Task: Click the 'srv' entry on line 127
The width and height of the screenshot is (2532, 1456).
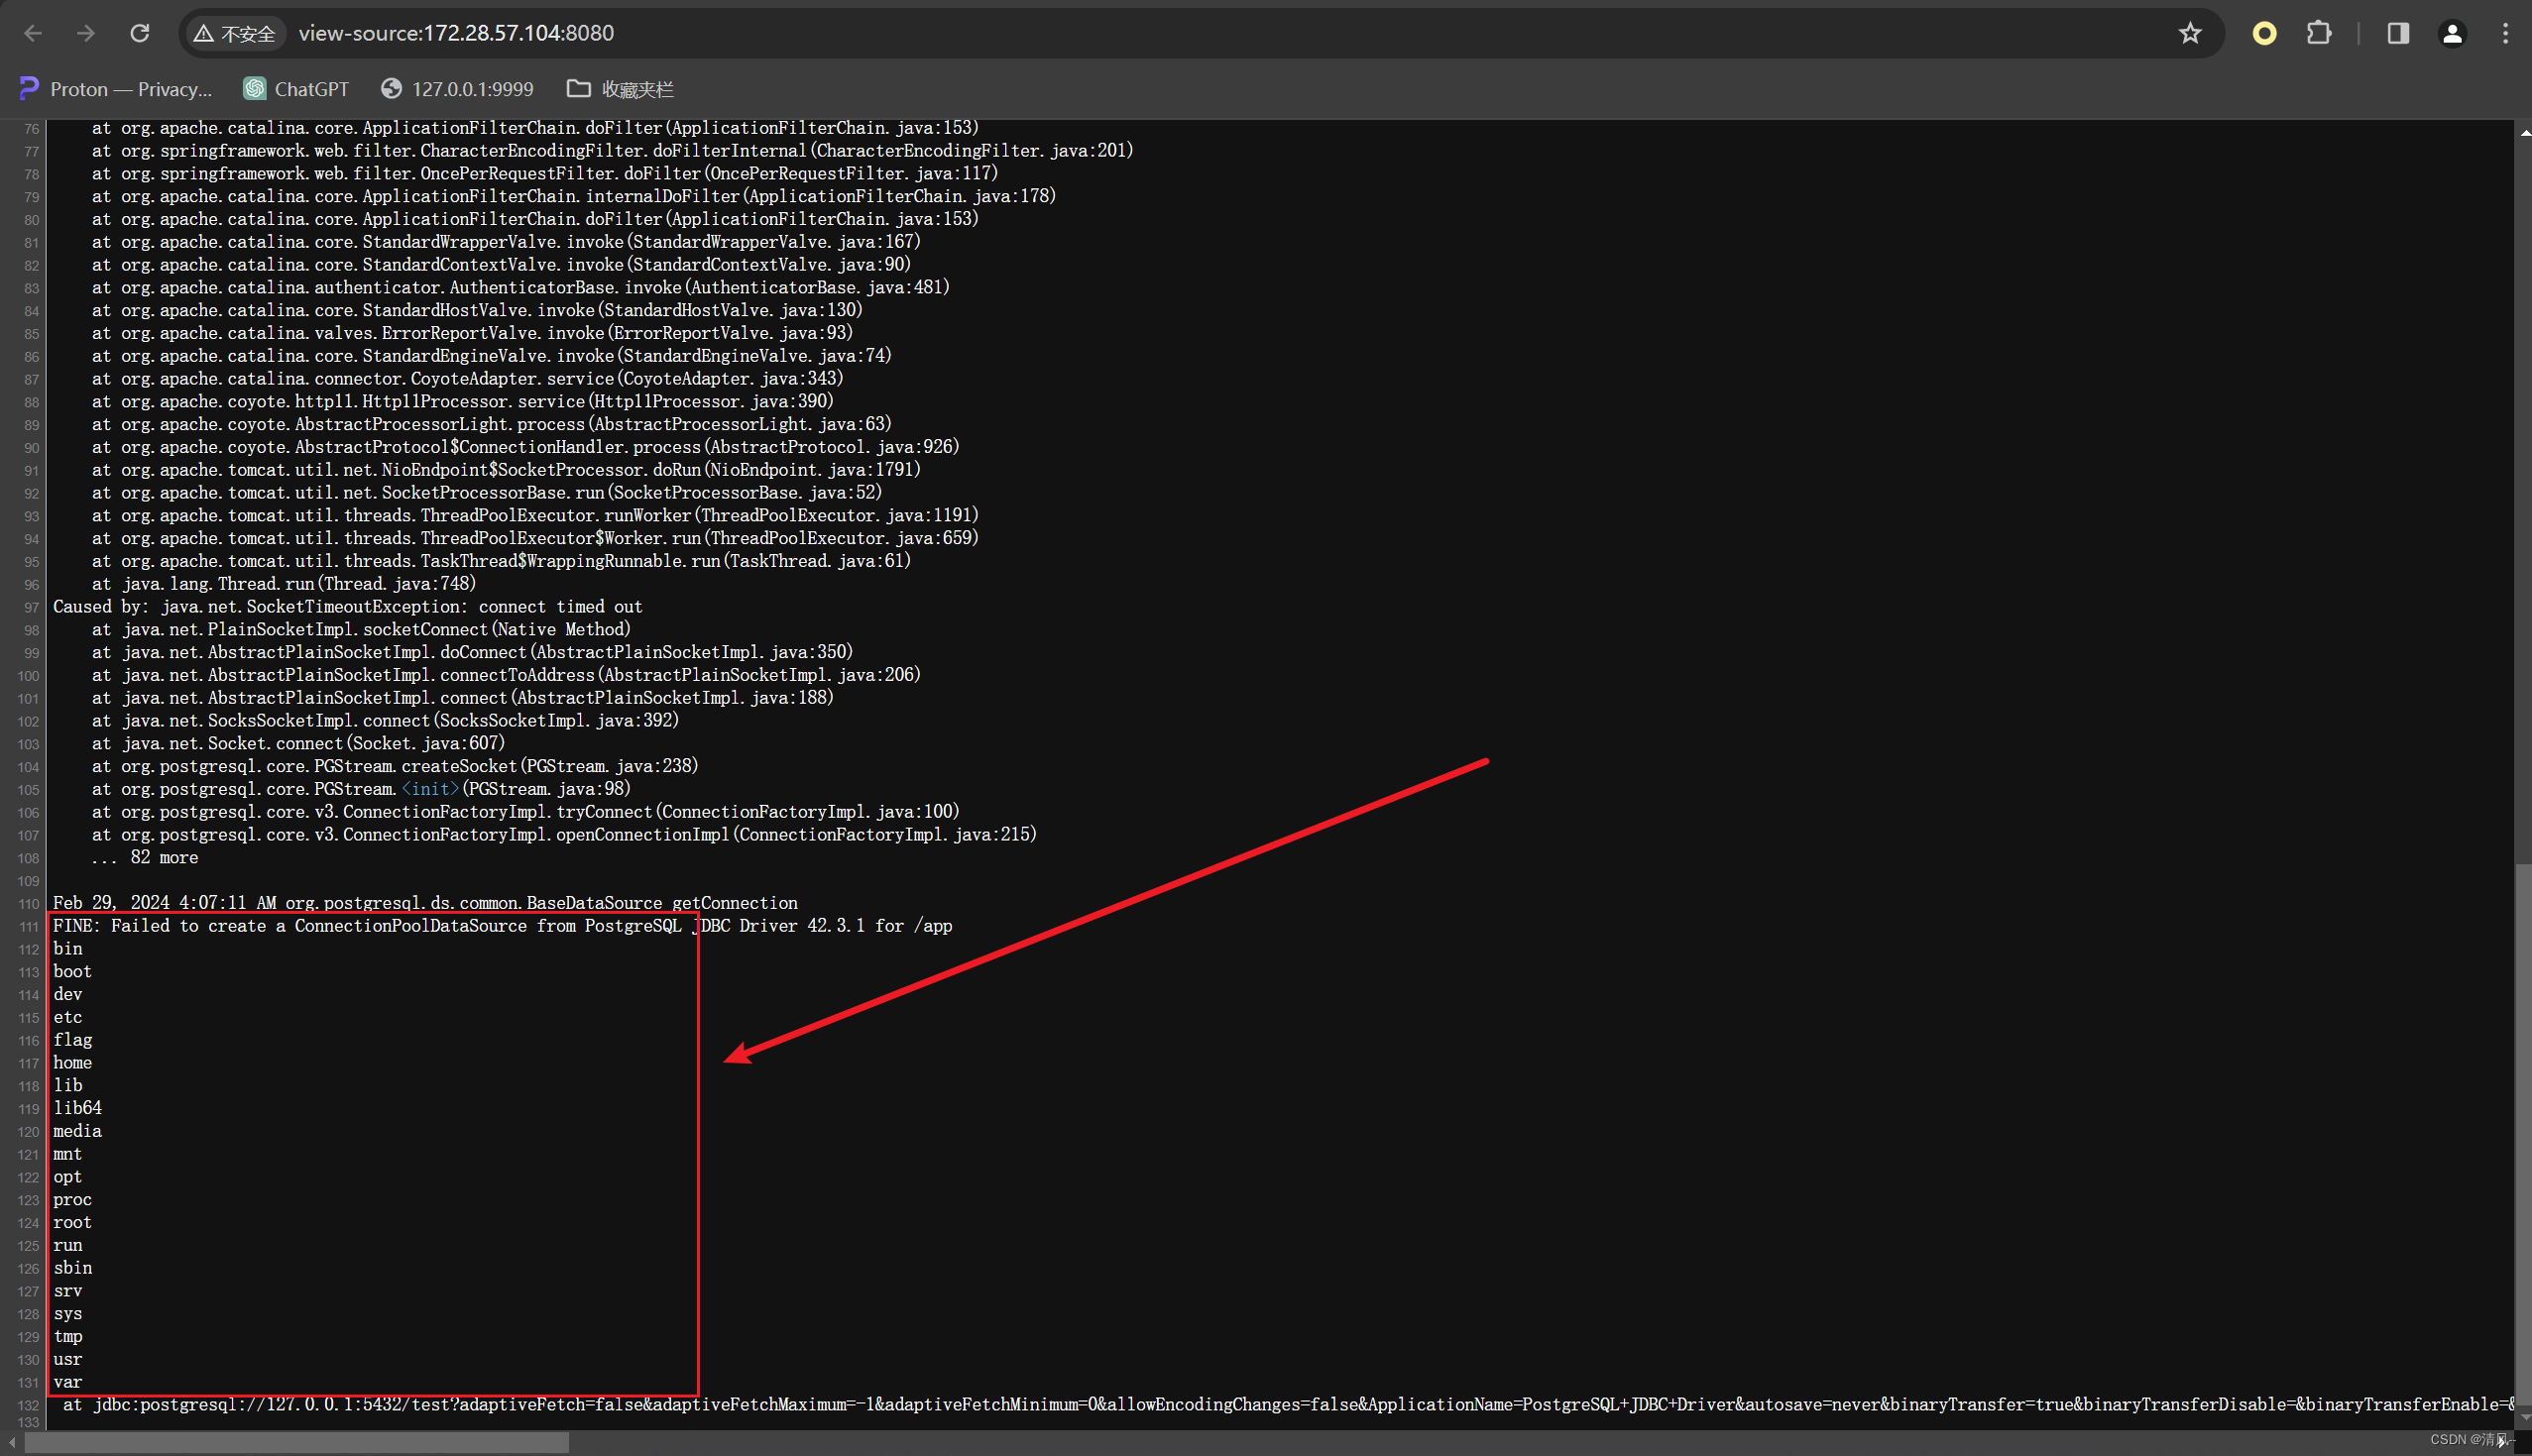Action: [68, 1291]
